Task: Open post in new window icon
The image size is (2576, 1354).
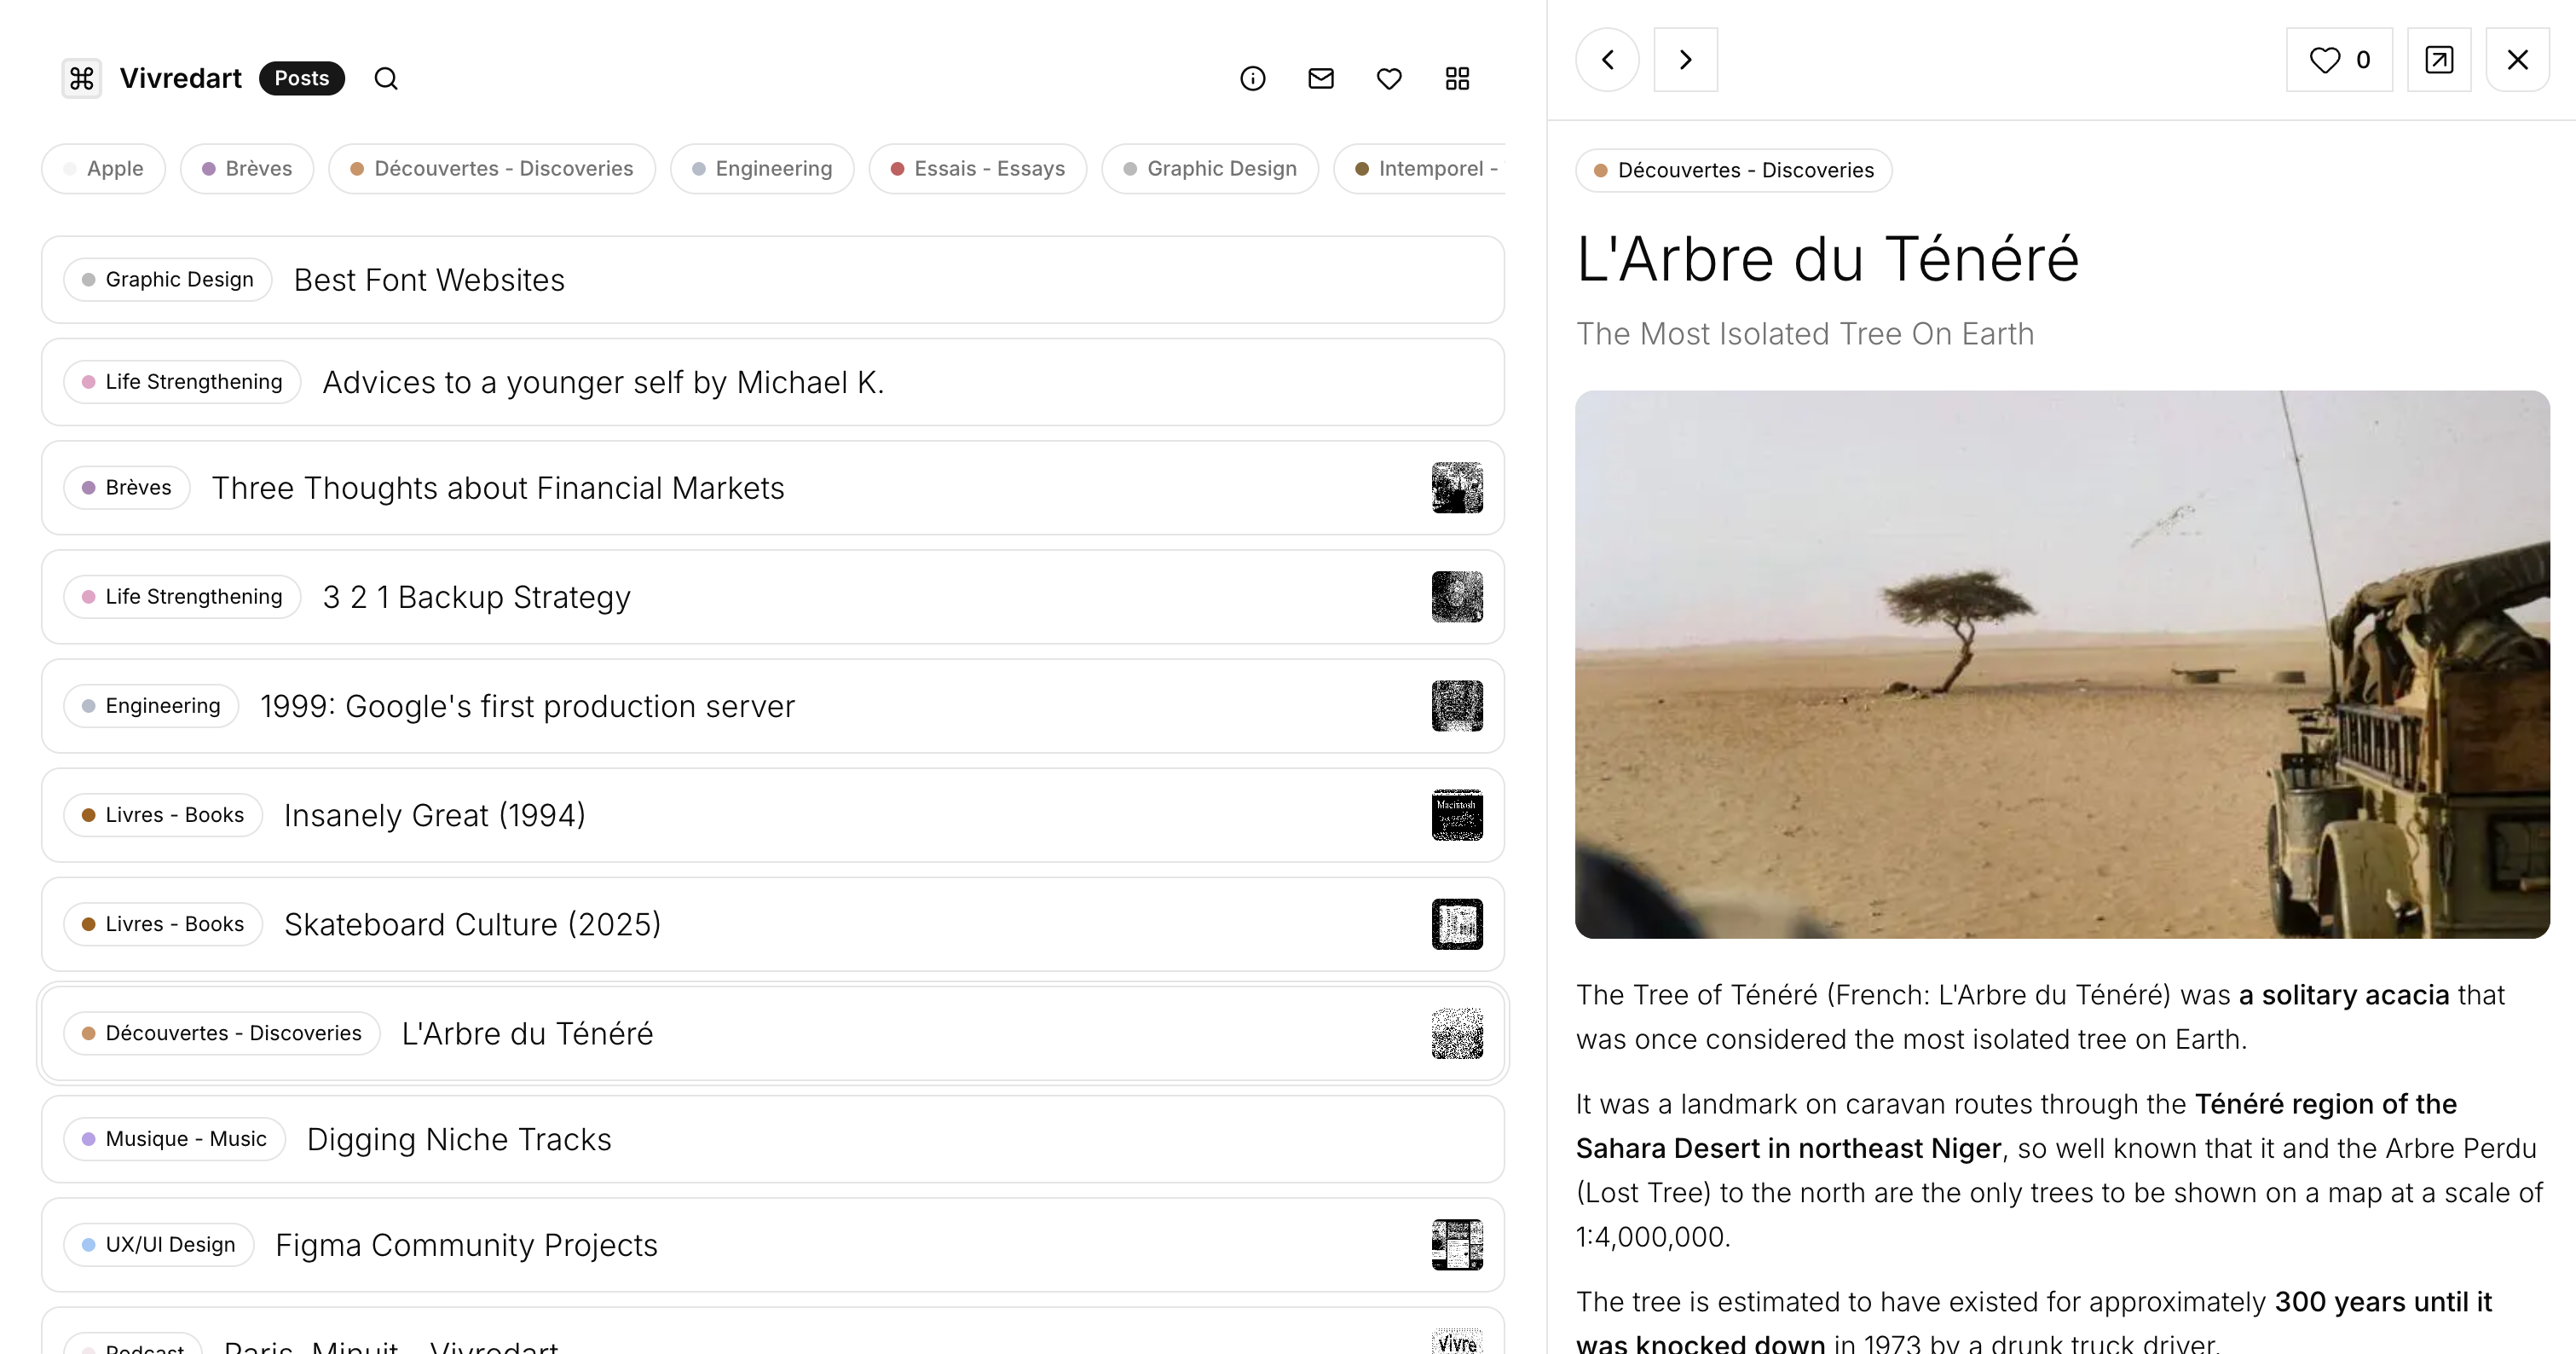Action: 2439,60
